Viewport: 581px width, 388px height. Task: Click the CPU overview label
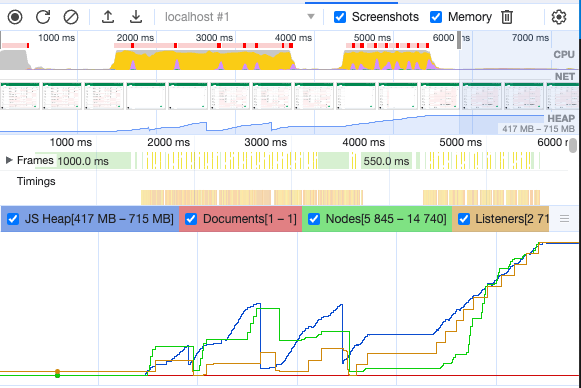[x=564, y=54]
